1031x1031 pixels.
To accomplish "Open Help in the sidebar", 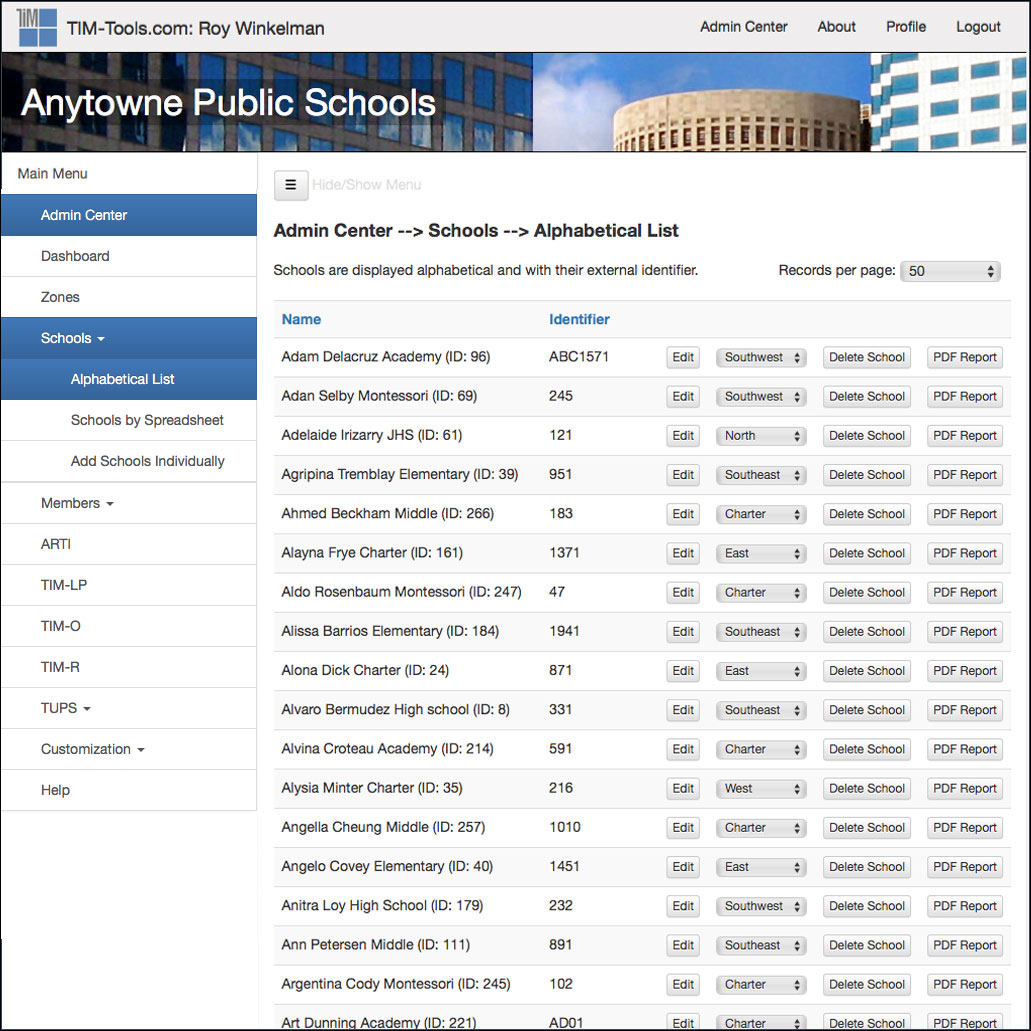I will pyautogui.click(x=129, y=790).
